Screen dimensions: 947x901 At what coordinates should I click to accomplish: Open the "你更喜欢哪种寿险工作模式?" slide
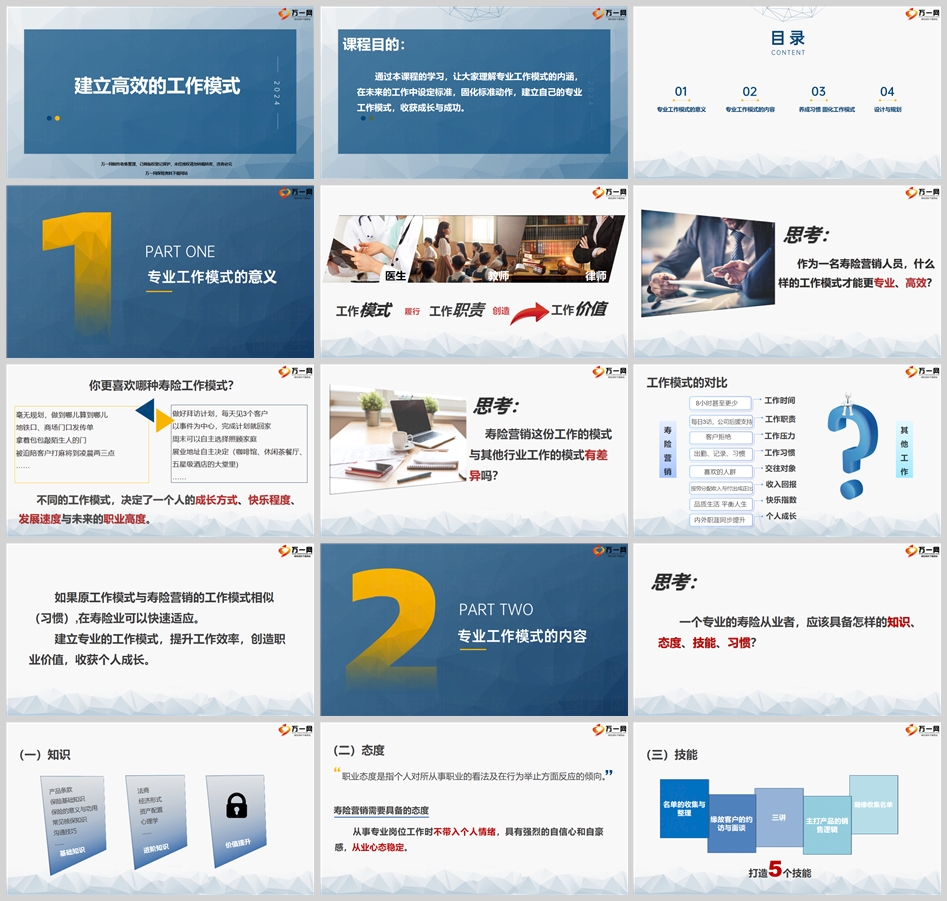(x=160, y=450)
